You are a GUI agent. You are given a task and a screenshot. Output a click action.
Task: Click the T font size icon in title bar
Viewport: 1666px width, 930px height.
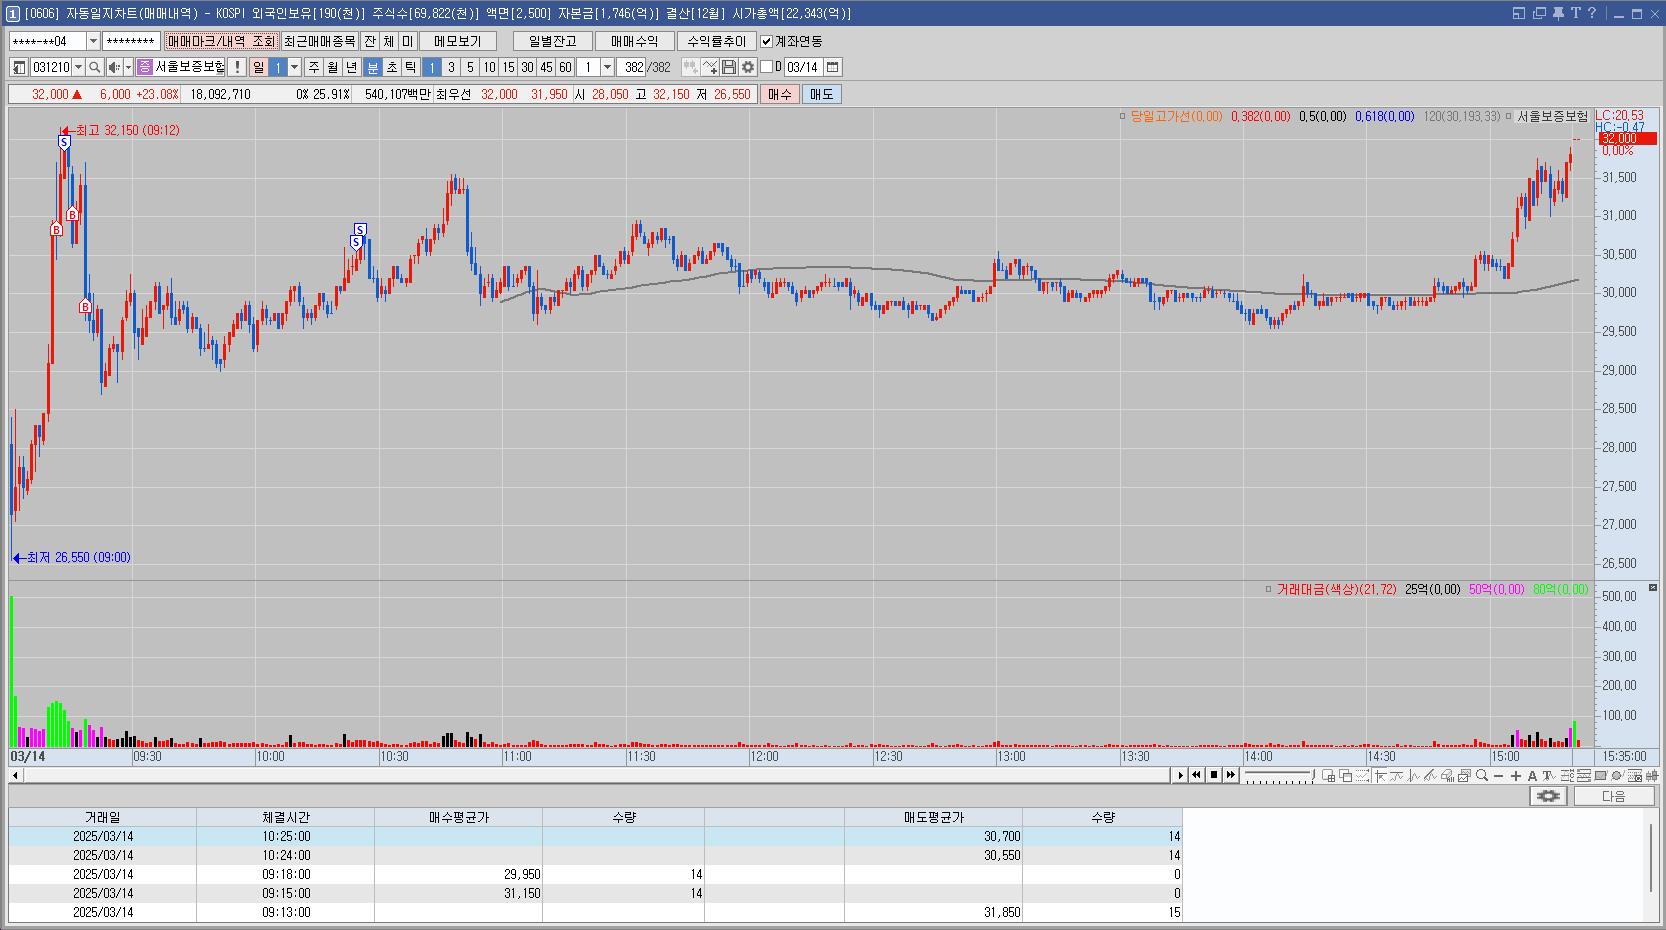(x=1576, y=13)
